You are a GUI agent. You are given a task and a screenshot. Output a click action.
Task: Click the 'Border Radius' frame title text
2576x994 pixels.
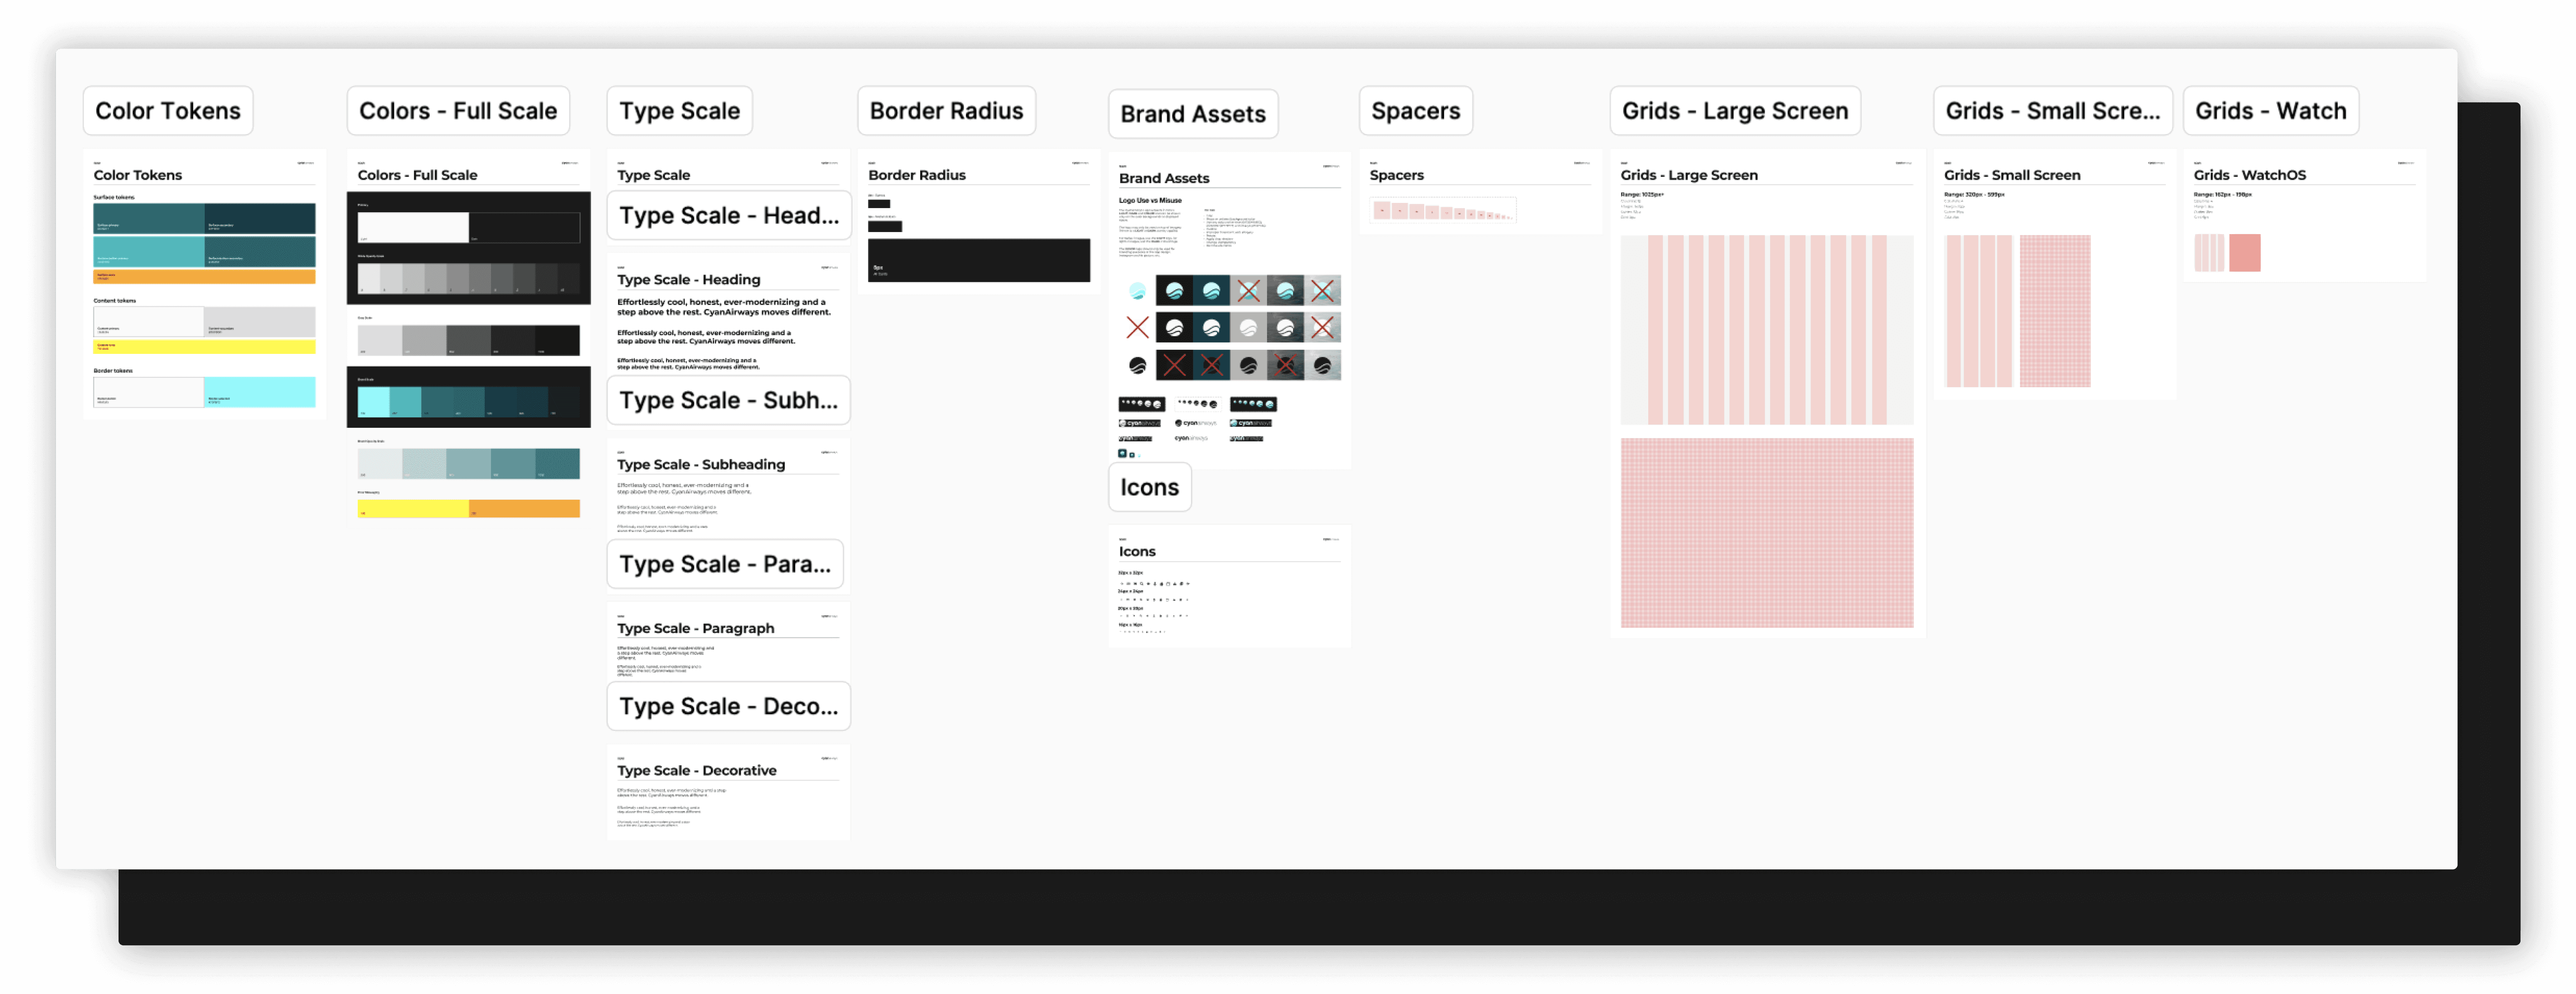tap(917, 175)
